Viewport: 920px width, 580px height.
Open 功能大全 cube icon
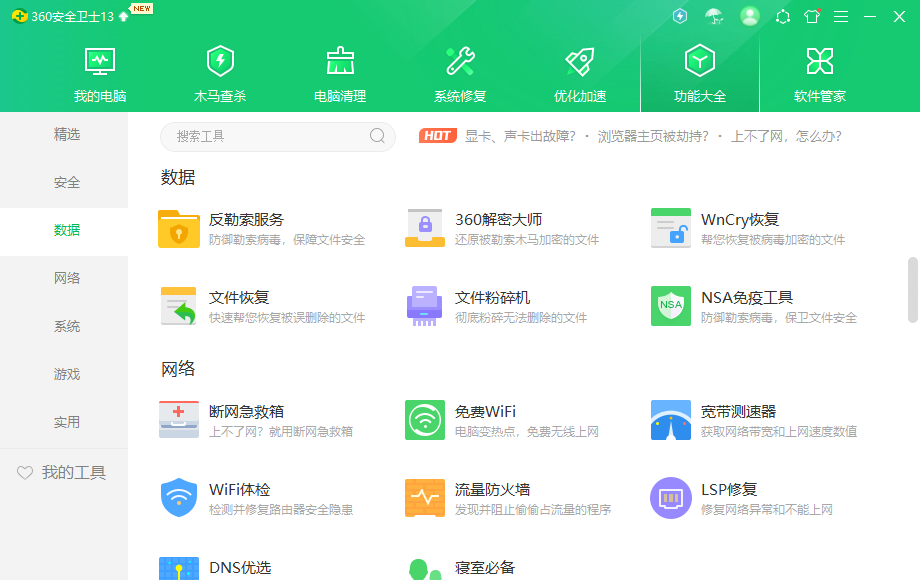coord(699,60)
